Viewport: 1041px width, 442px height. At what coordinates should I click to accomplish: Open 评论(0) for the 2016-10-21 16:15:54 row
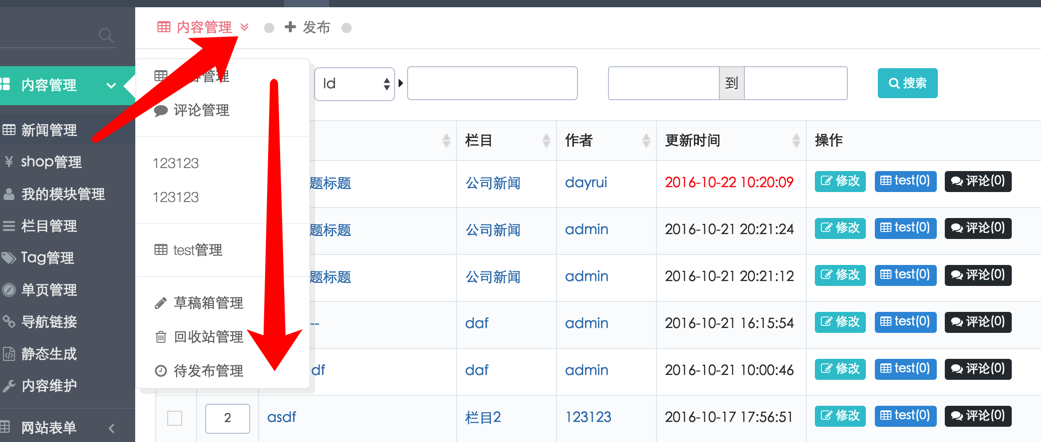click(x=978, y=322)
